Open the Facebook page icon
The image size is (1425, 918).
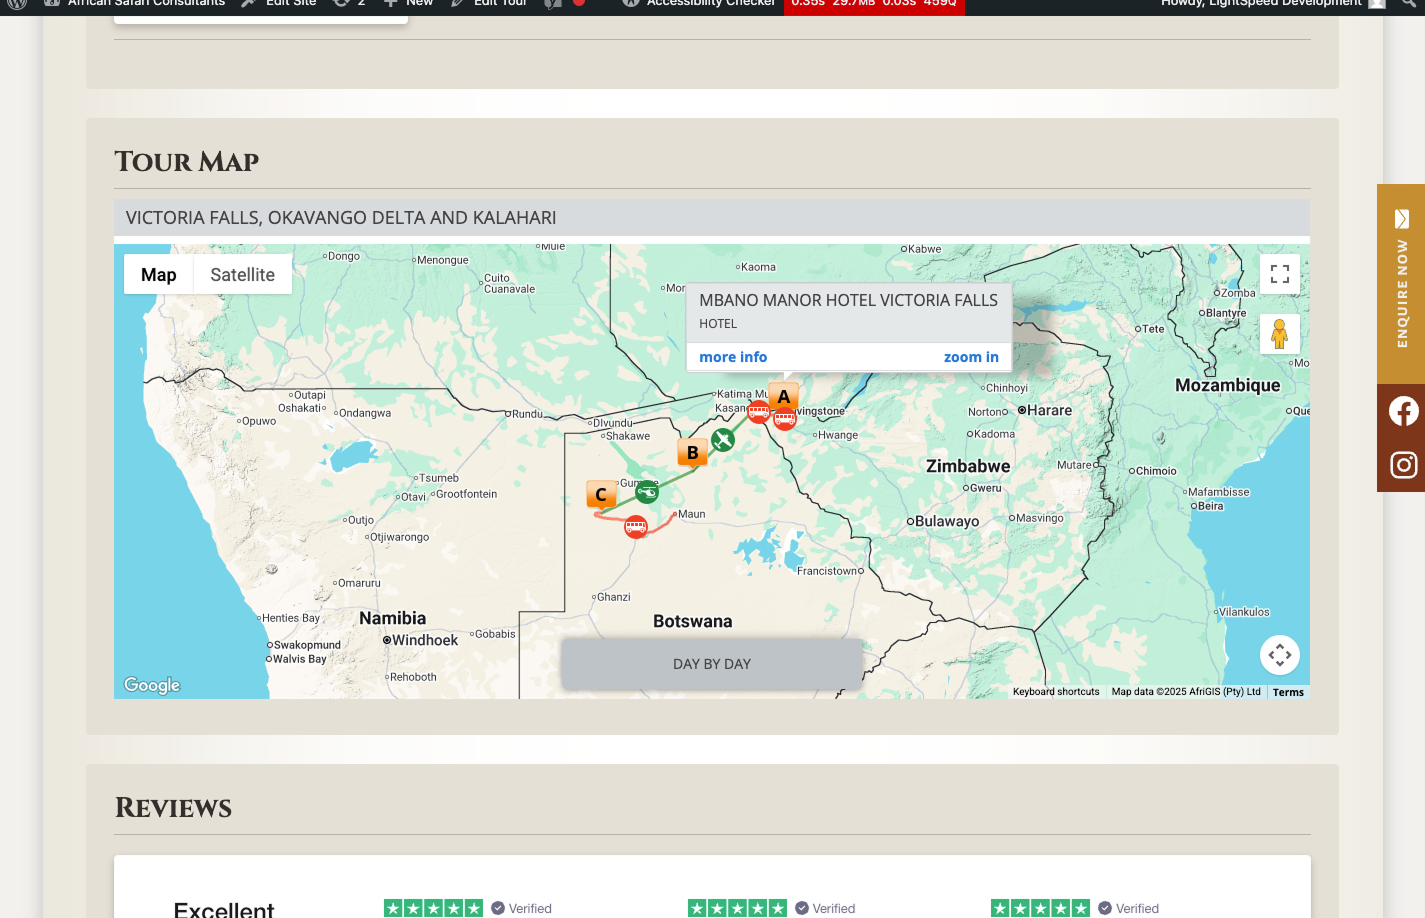[1402, 411]
